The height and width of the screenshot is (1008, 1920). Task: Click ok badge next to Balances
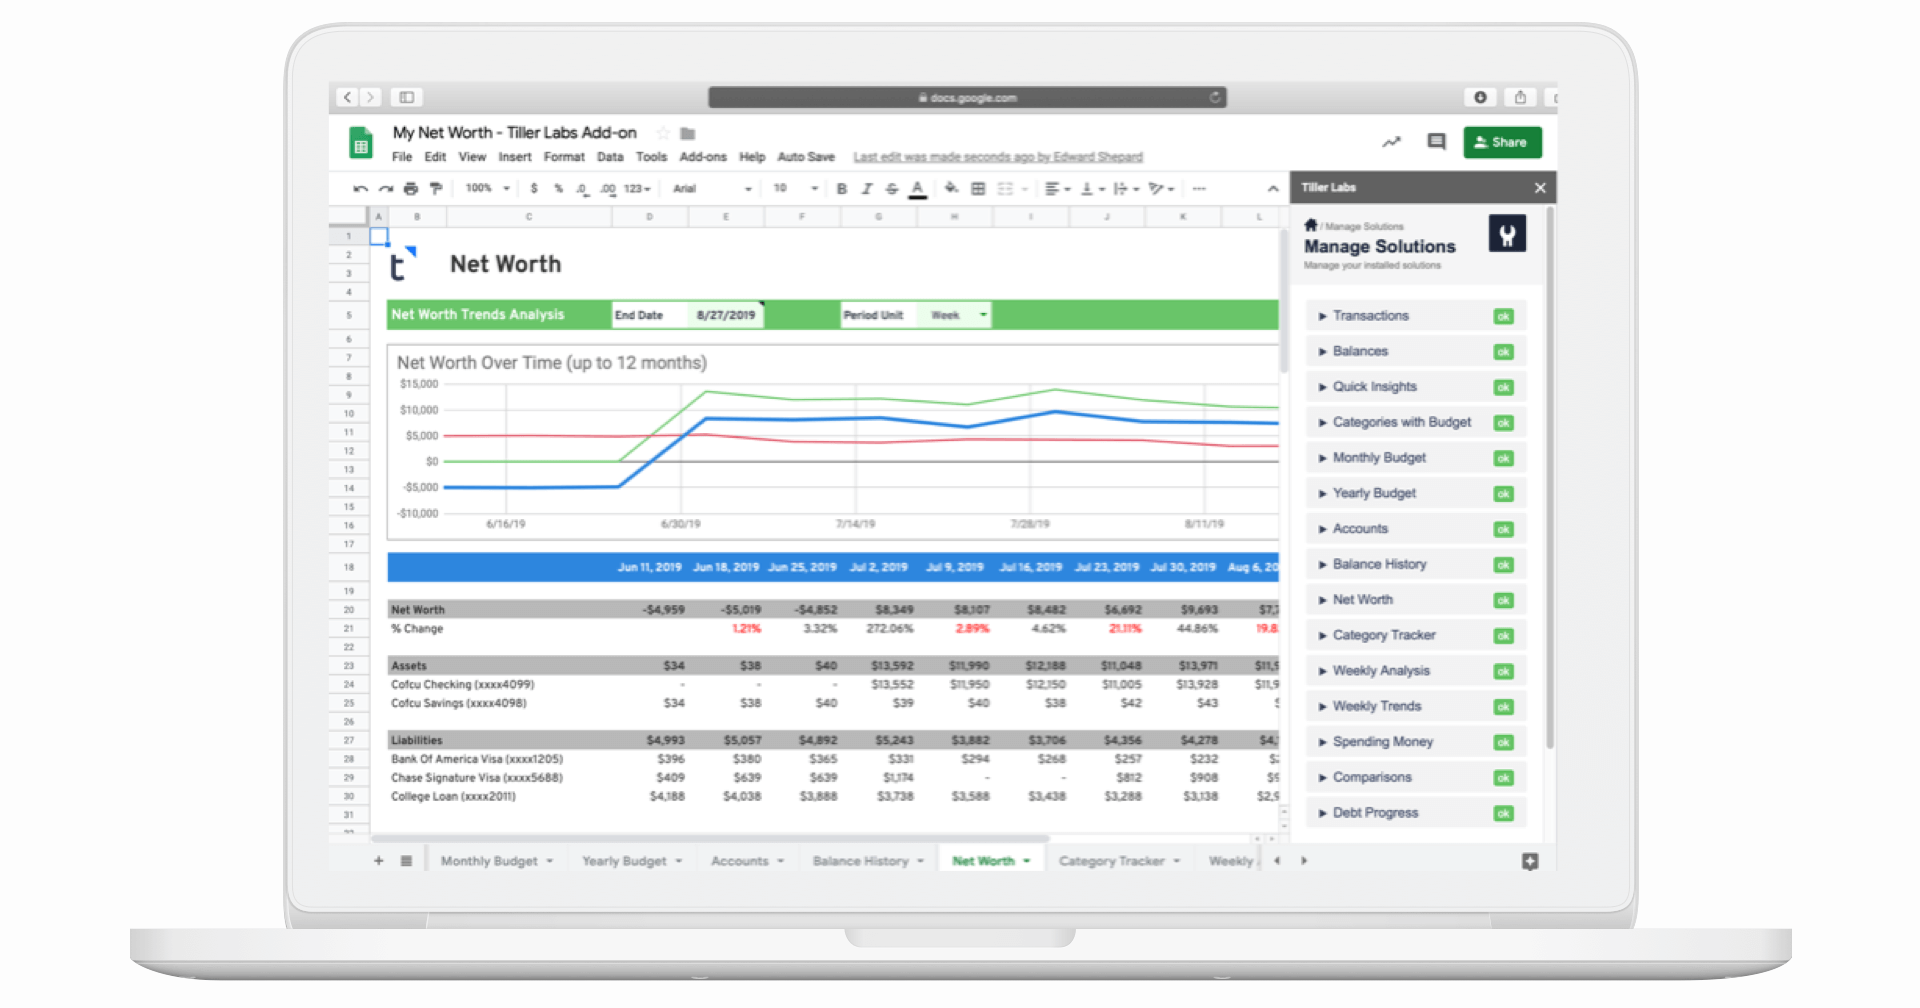(1503, 352)
